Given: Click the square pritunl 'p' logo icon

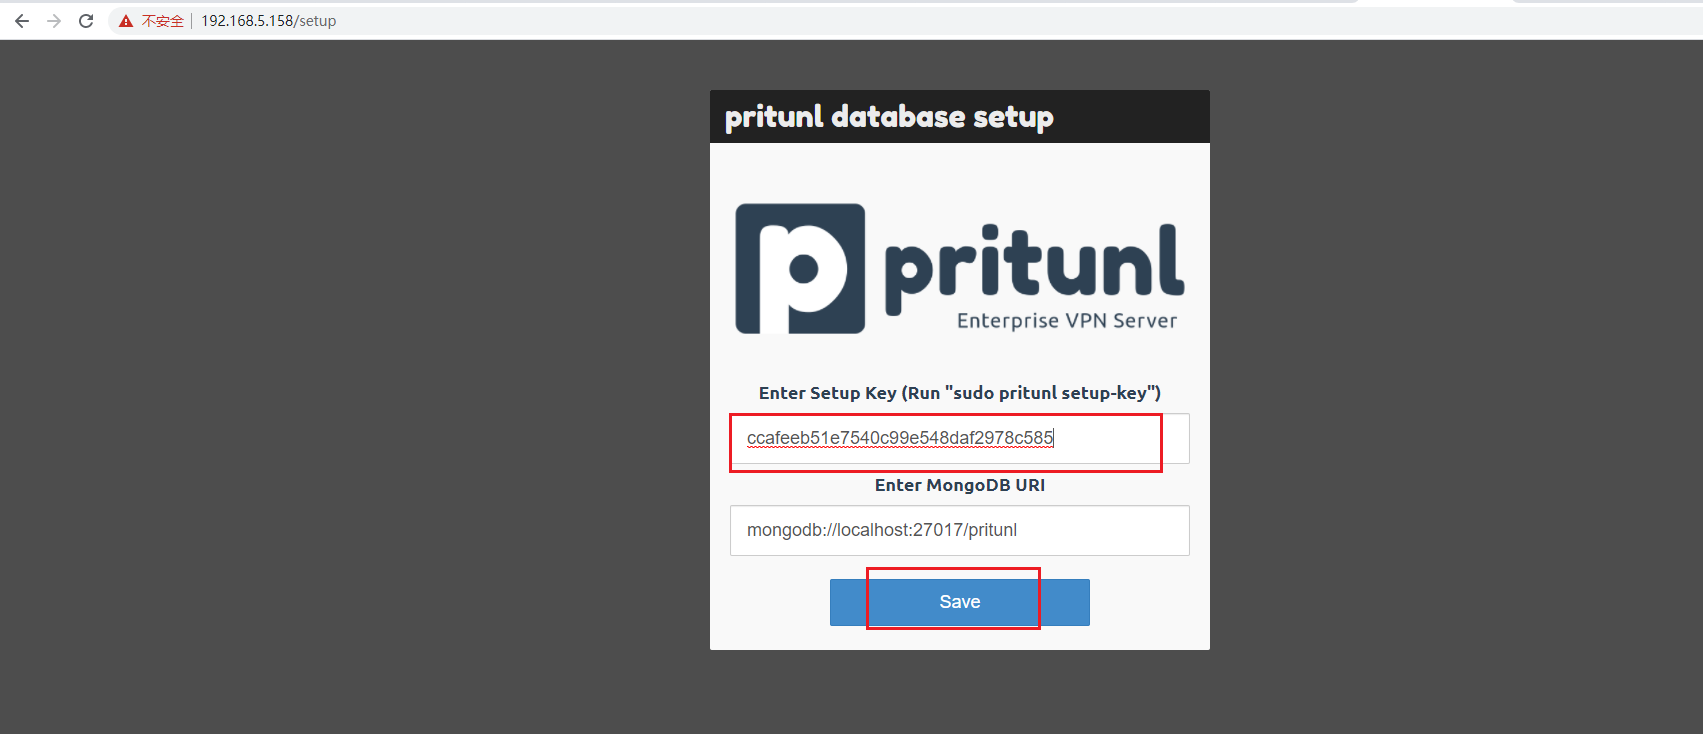Looking at the screenshot, I should (x=800, y=269).
